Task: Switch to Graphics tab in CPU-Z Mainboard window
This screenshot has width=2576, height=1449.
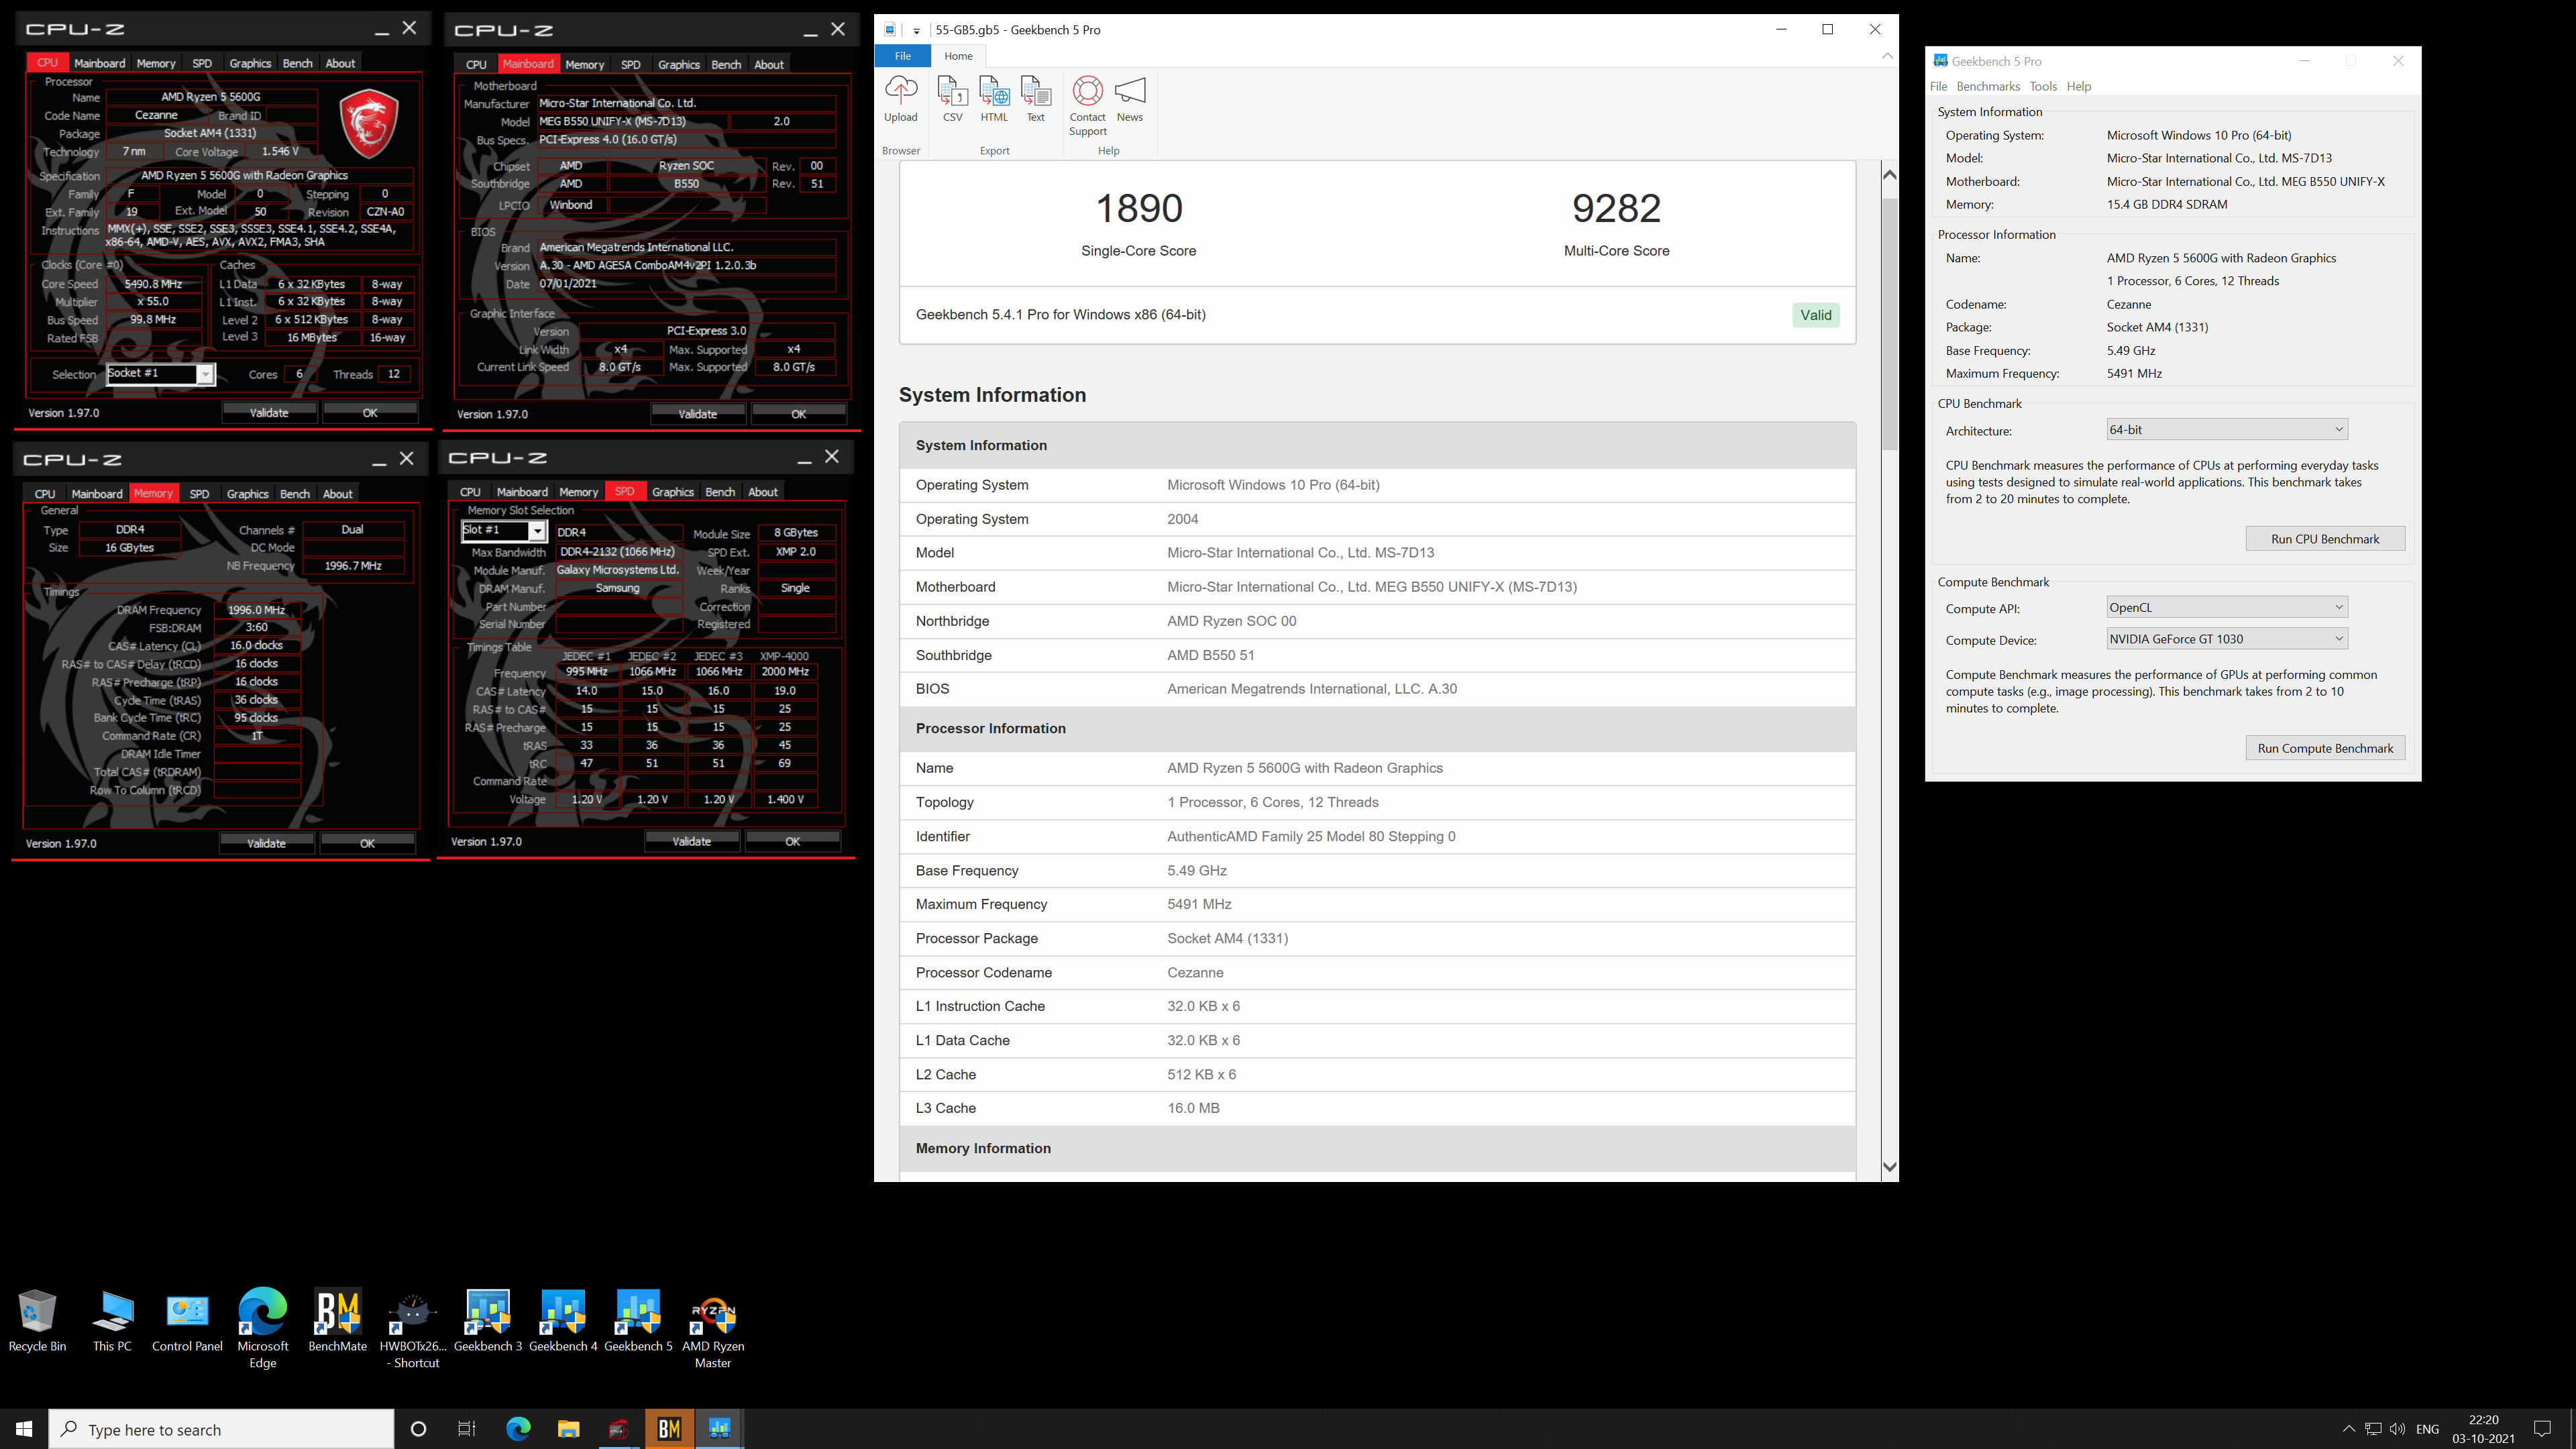Action: coord(679,64)
